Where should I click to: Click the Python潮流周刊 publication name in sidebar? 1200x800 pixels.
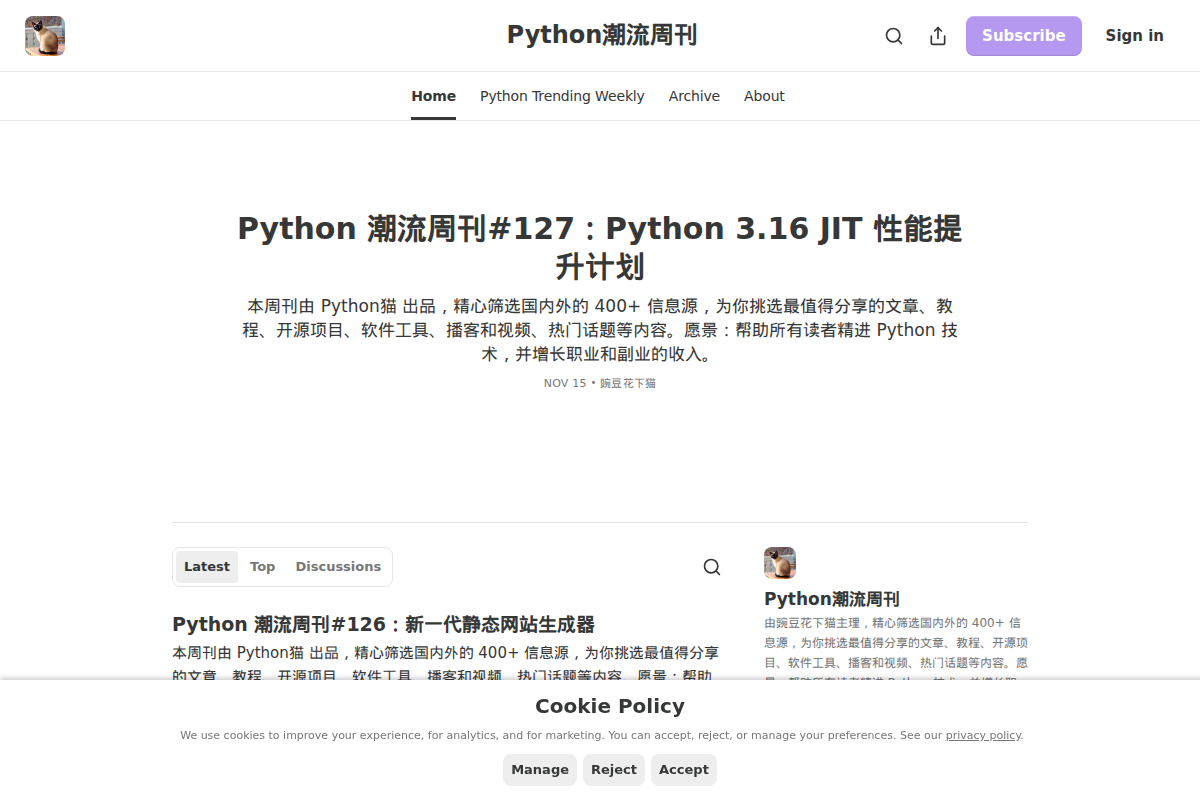pyautogui.click(x=831, y=598)
